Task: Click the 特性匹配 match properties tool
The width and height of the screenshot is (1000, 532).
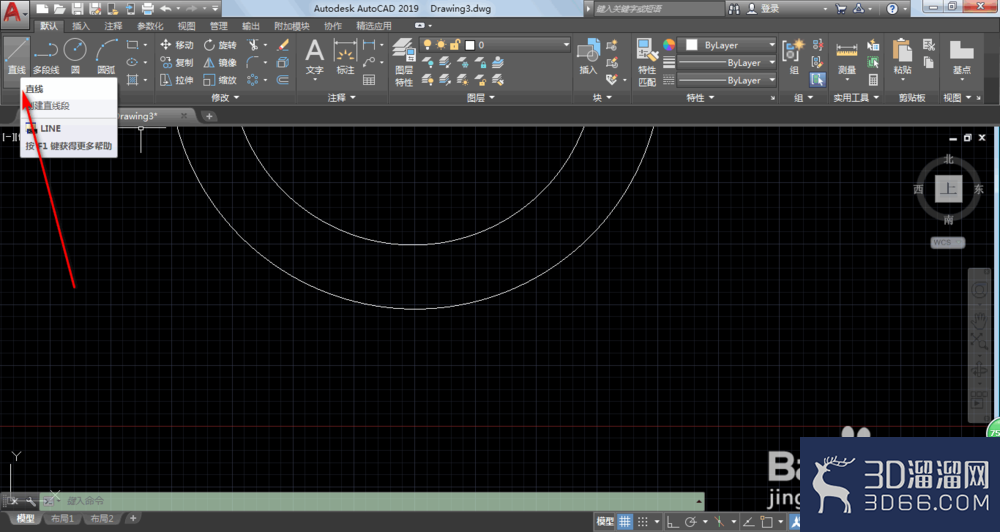Action: coord(647,63)
